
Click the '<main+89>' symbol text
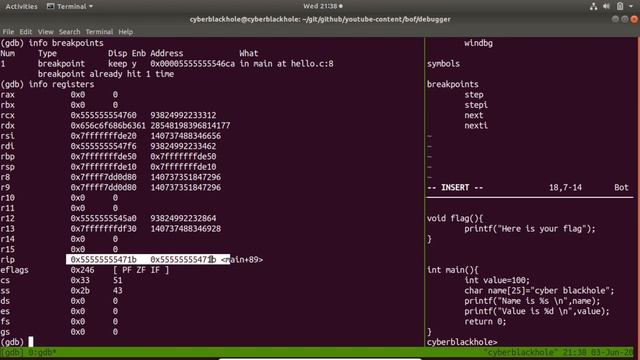pos(242,260)
